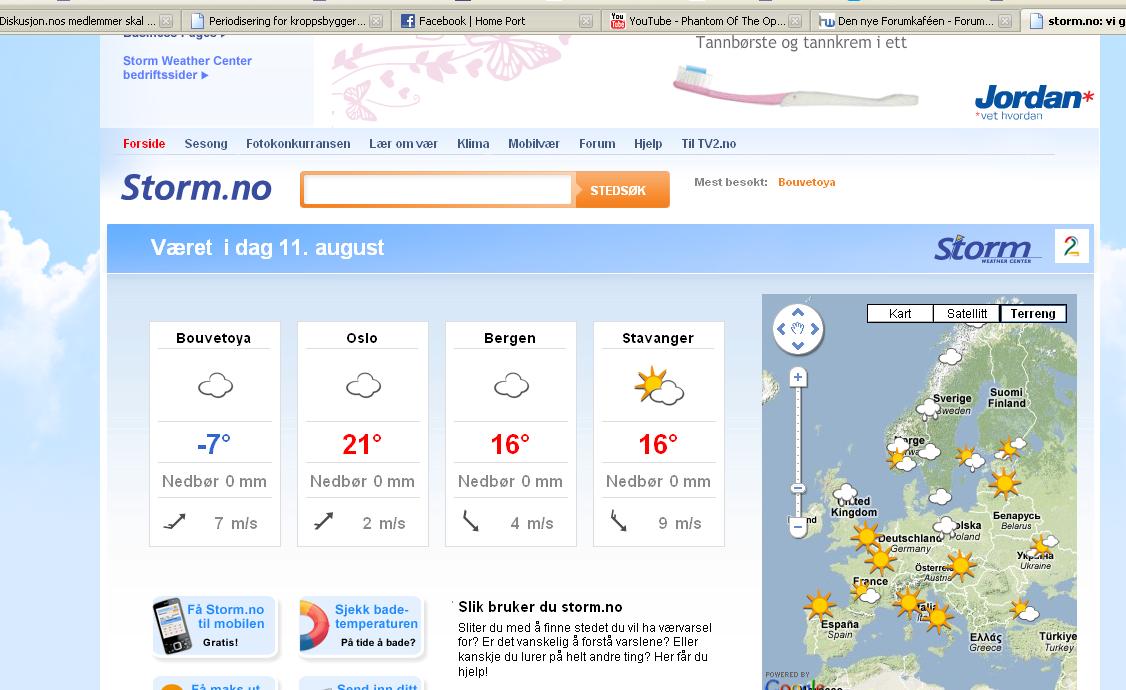Pan the map down with the arrow
Image resolution: width=1126 pixels, height=690 pixels.
point(797,345)
